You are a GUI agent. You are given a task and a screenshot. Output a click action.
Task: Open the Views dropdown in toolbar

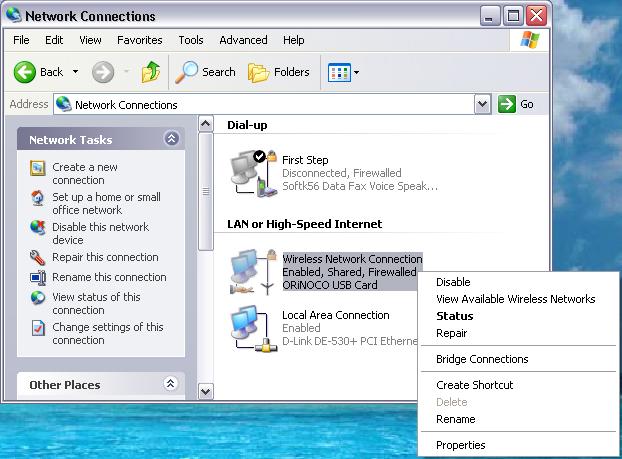tap(344, 72)
